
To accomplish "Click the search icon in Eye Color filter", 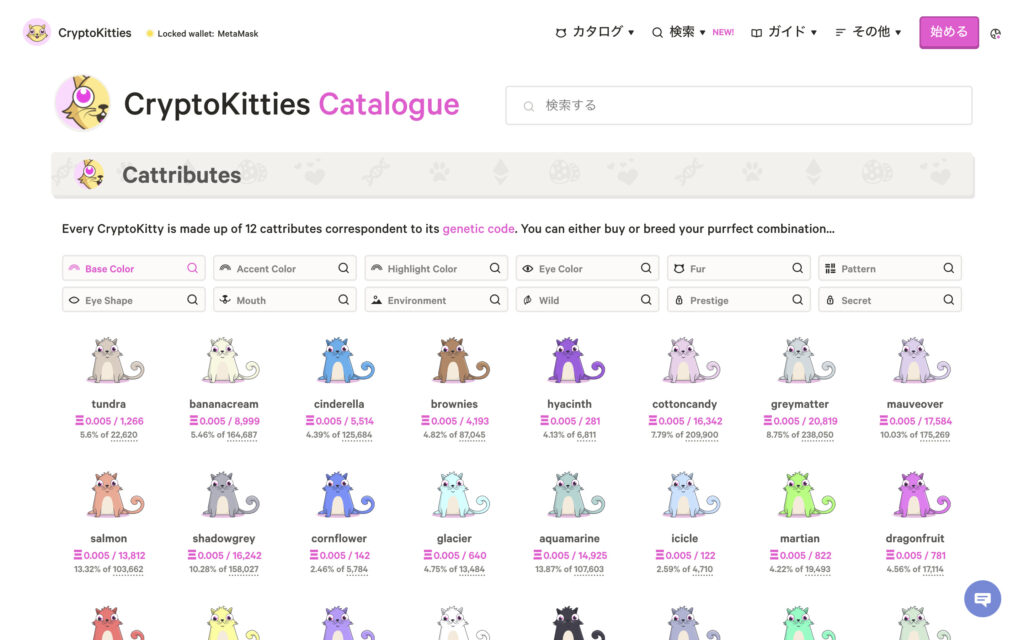I will pos(646,268).
